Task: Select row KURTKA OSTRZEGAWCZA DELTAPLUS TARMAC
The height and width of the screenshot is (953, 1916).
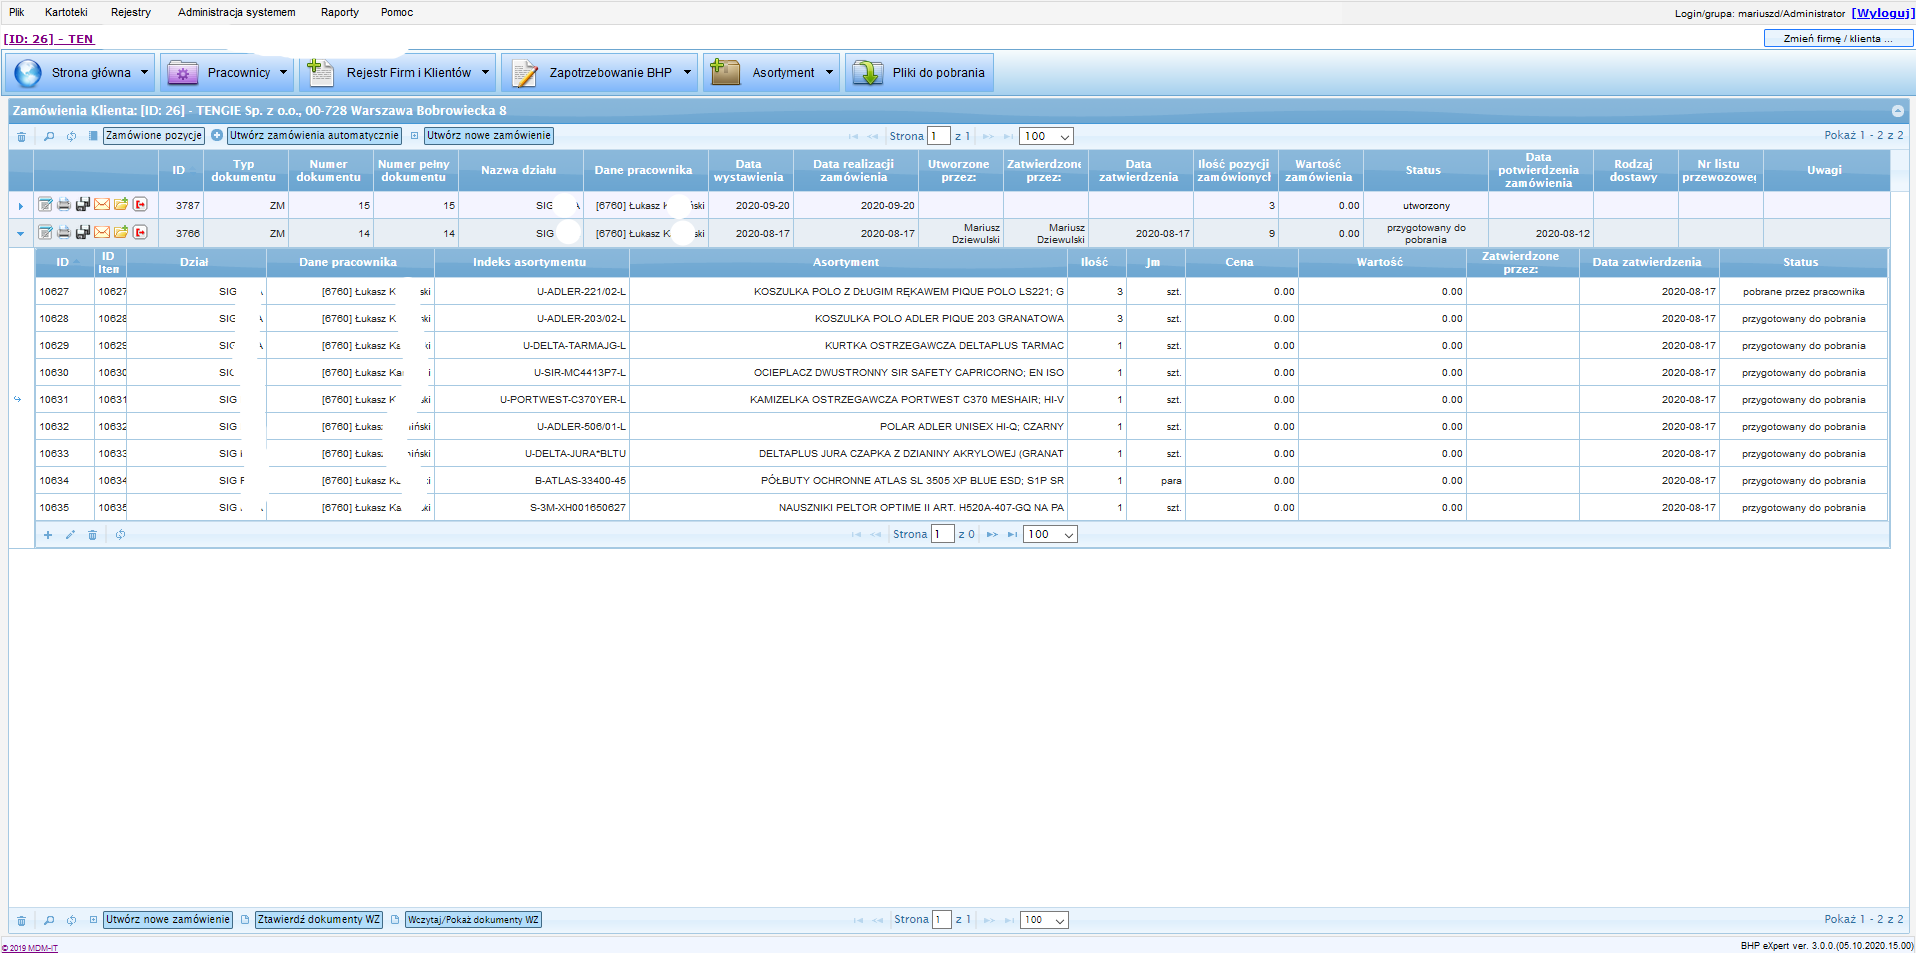Action: pyautogui.click(x=961, y=346)
